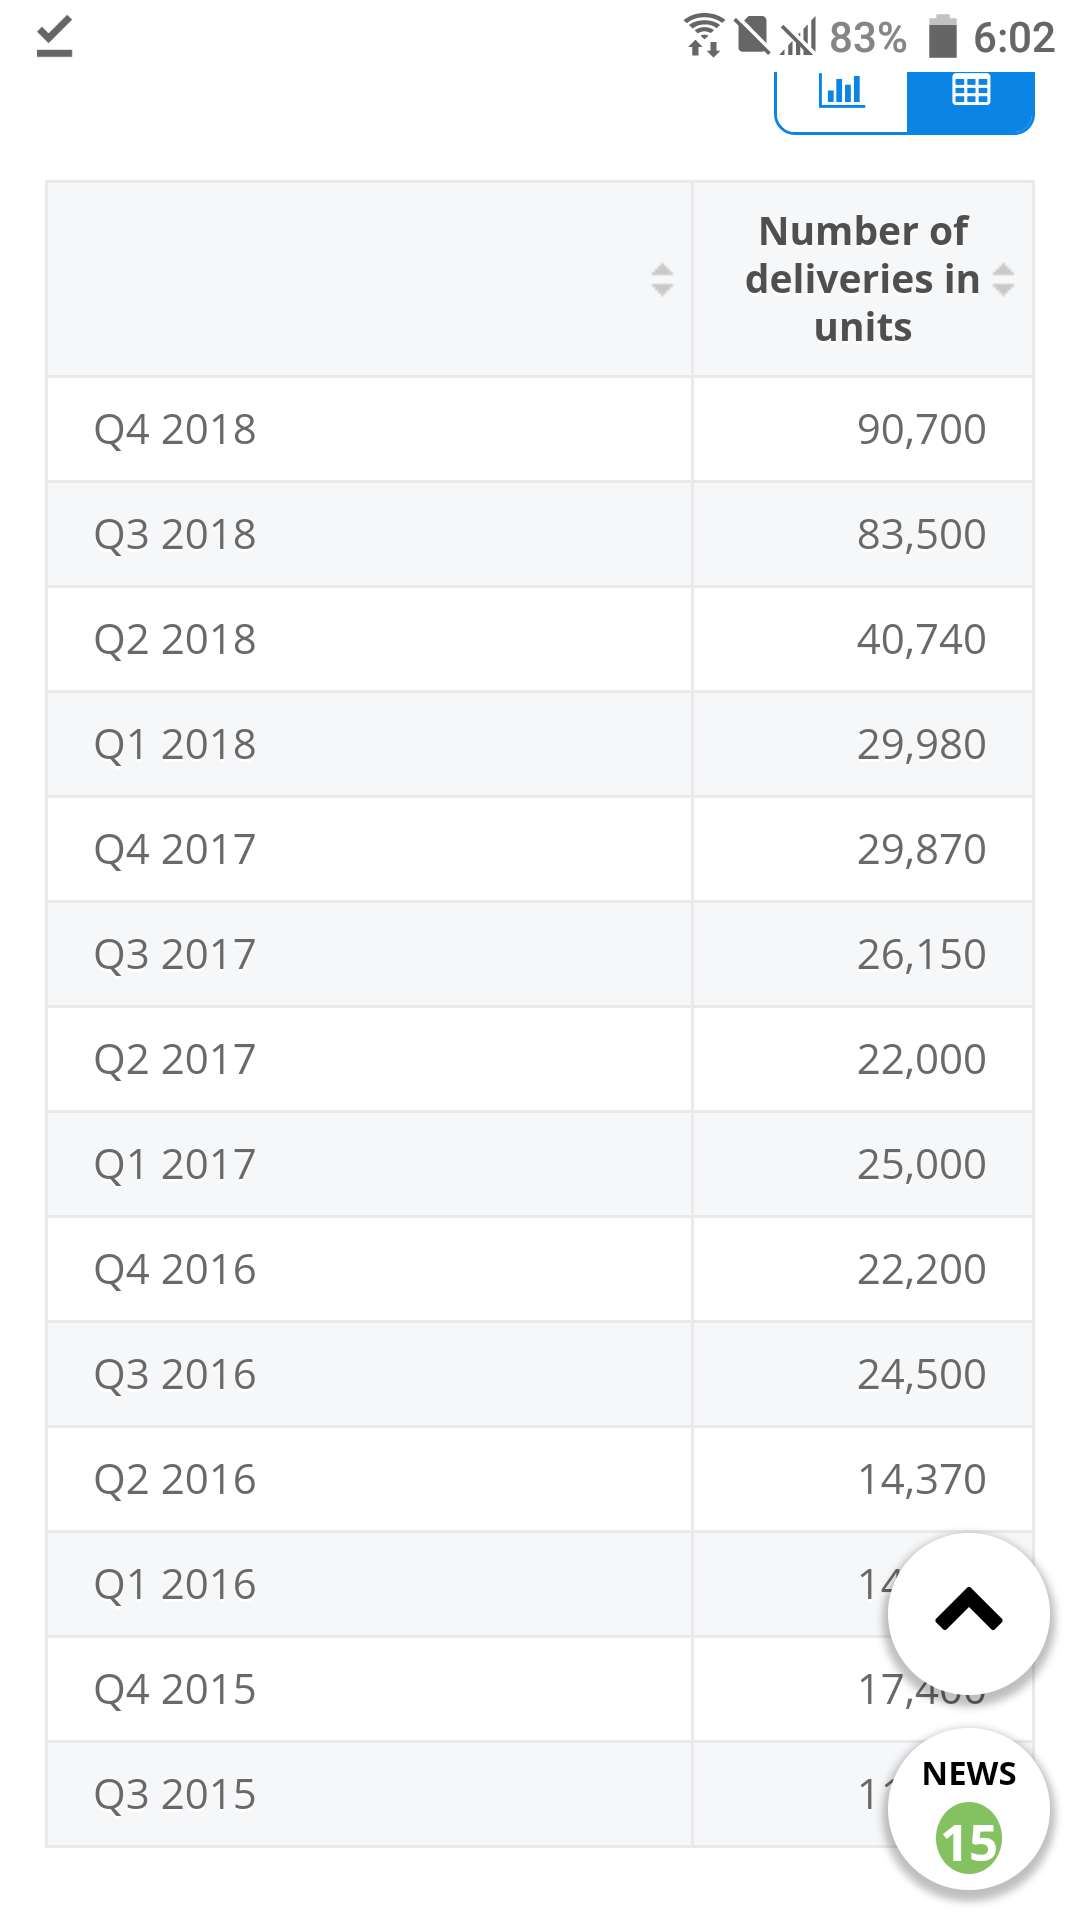Select the Q2 2018 row label
This screenshot has width=1080, height=1920.
coord(175,640)
